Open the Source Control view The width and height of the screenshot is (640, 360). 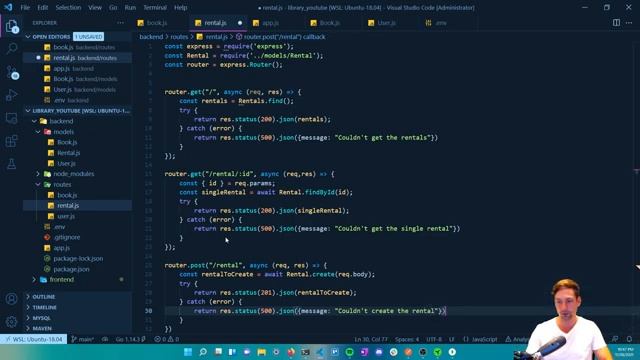click(x=12, y=72)
